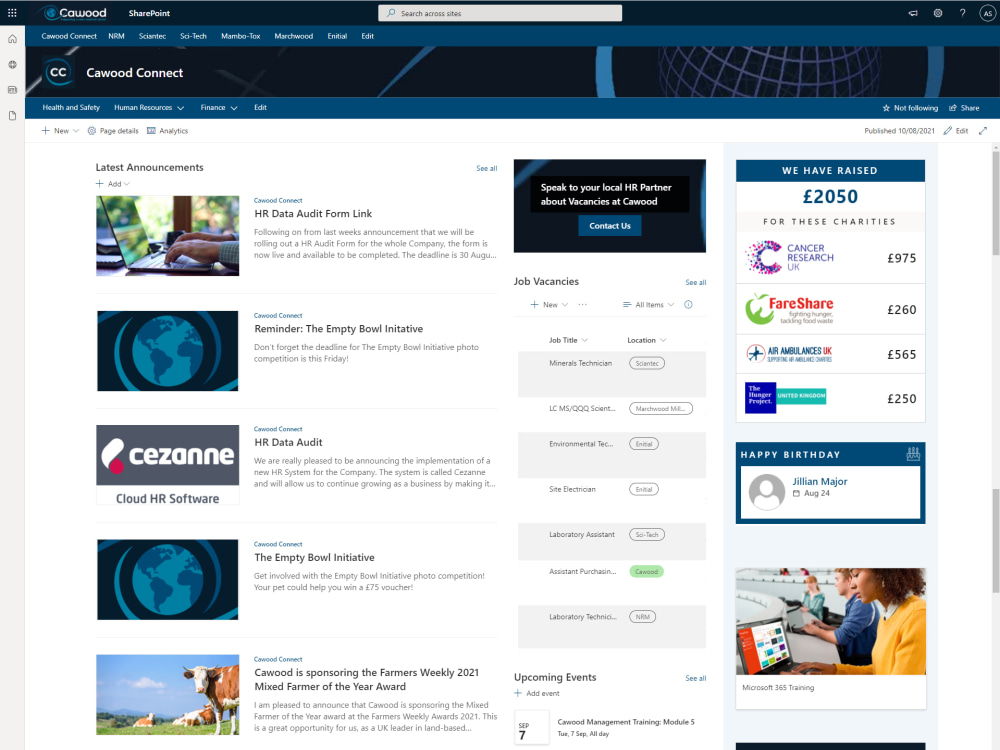1000x750 pixels.
Task: Click the Contact Us button
Action: 609,226
